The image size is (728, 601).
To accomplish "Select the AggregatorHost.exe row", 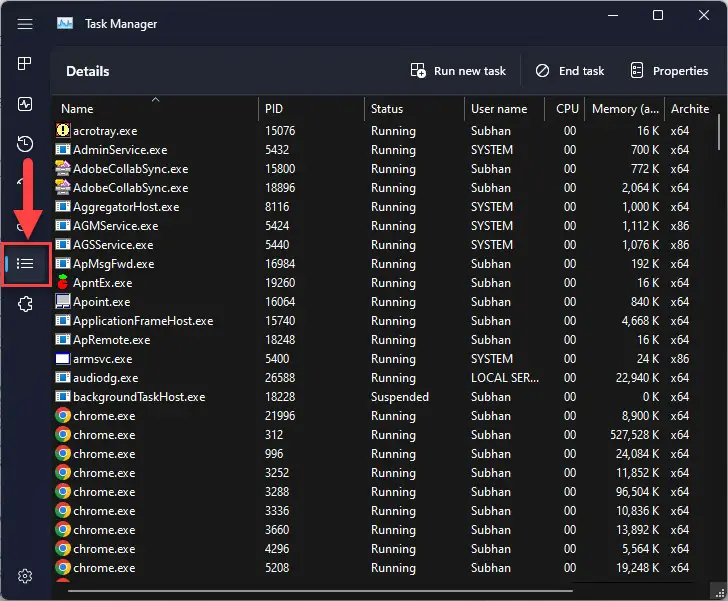I will point(383,207).
